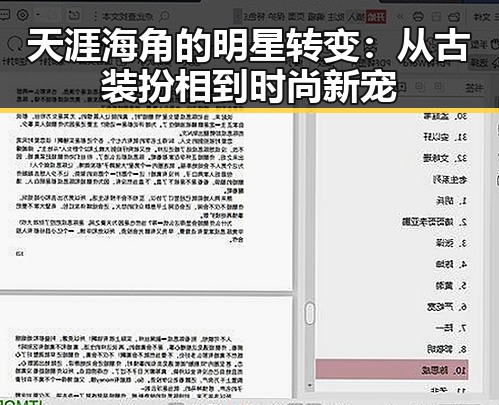Select the unnumbered 系列 section bookmark
Image resolution: width=499 pixels, height=405 pixels.
(x=450, y=180)
